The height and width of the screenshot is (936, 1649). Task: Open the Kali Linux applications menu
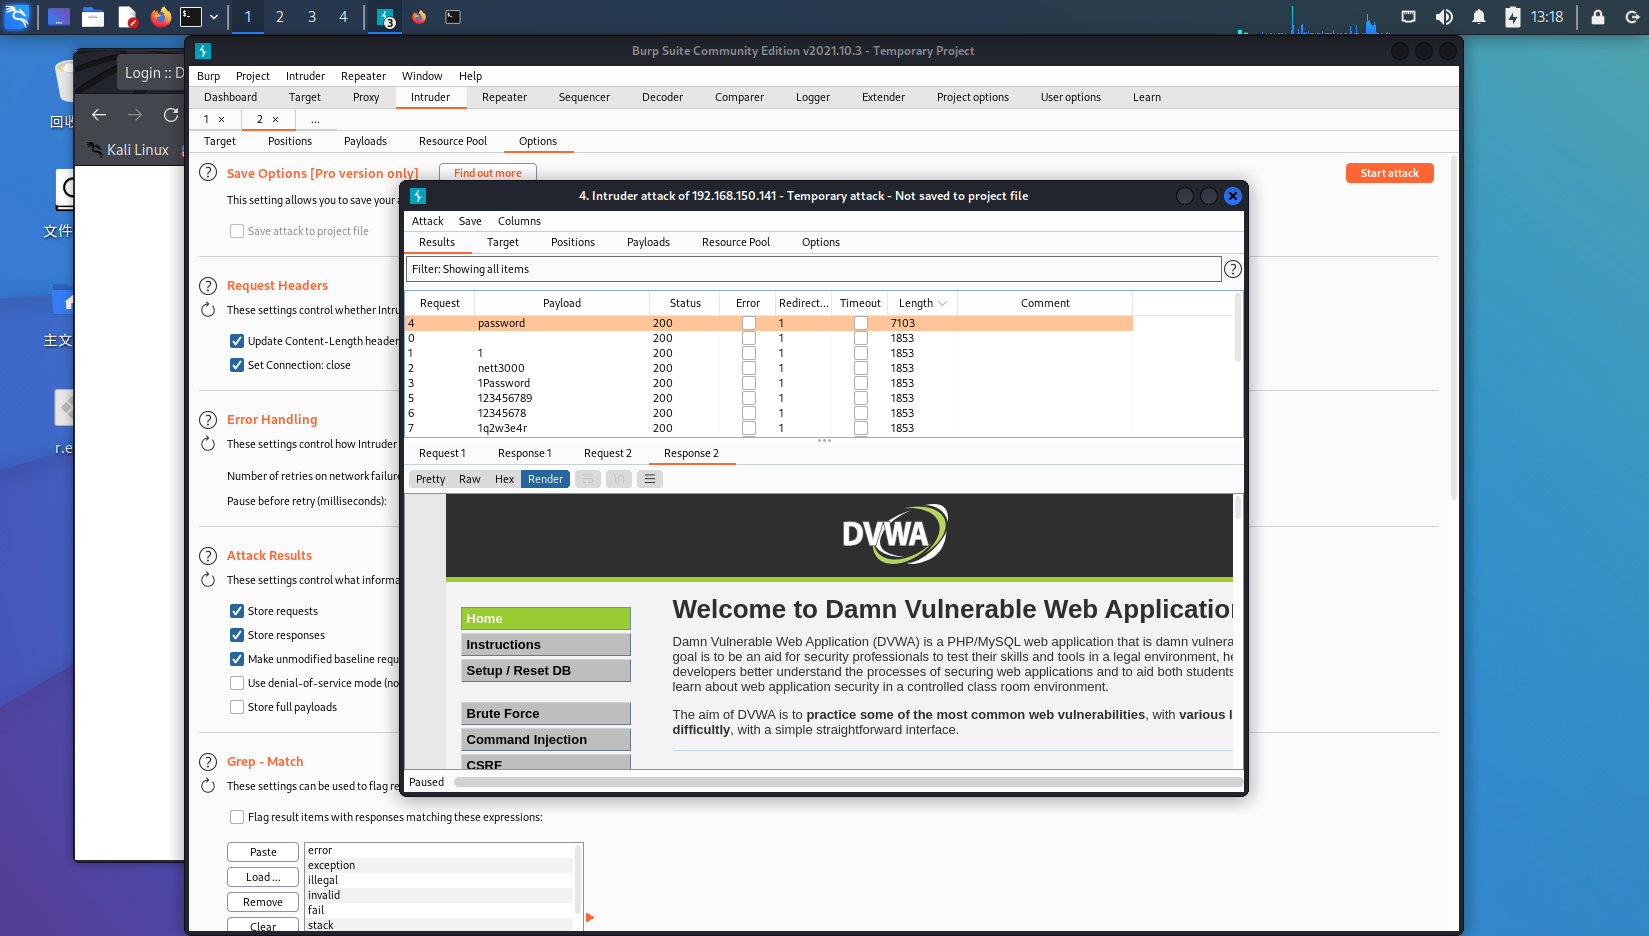[x=17, y=16]
